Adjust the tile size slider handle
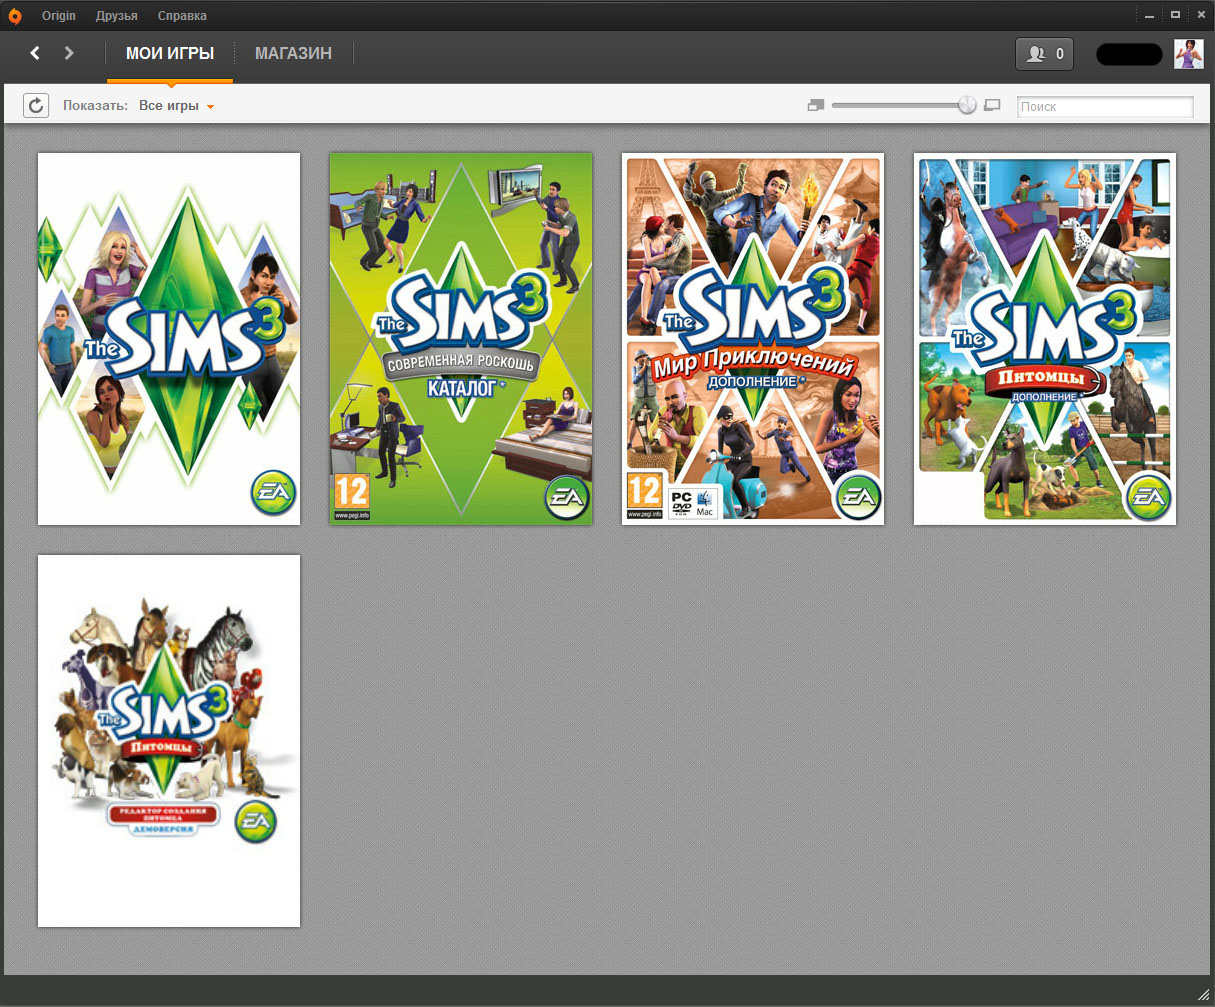This screenshot has height=1007, width=1215. (x=966, y=105)
